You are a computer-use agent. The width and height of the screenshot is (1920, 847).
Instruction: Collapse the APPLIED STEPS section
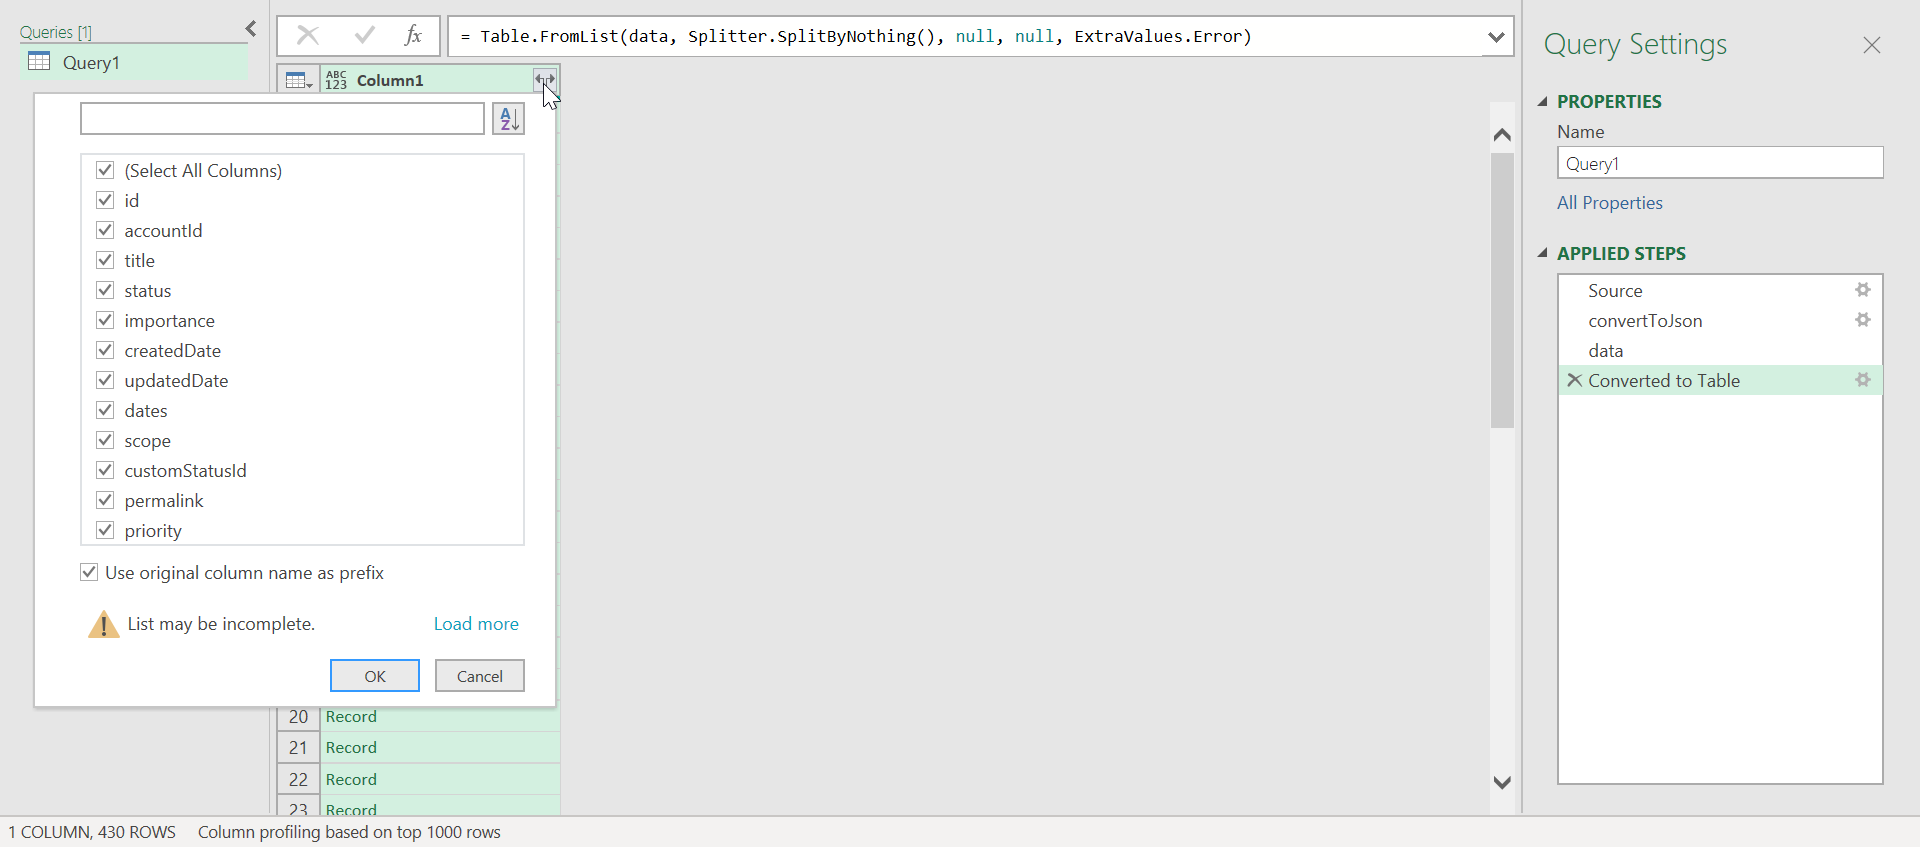click(1543, 253)
